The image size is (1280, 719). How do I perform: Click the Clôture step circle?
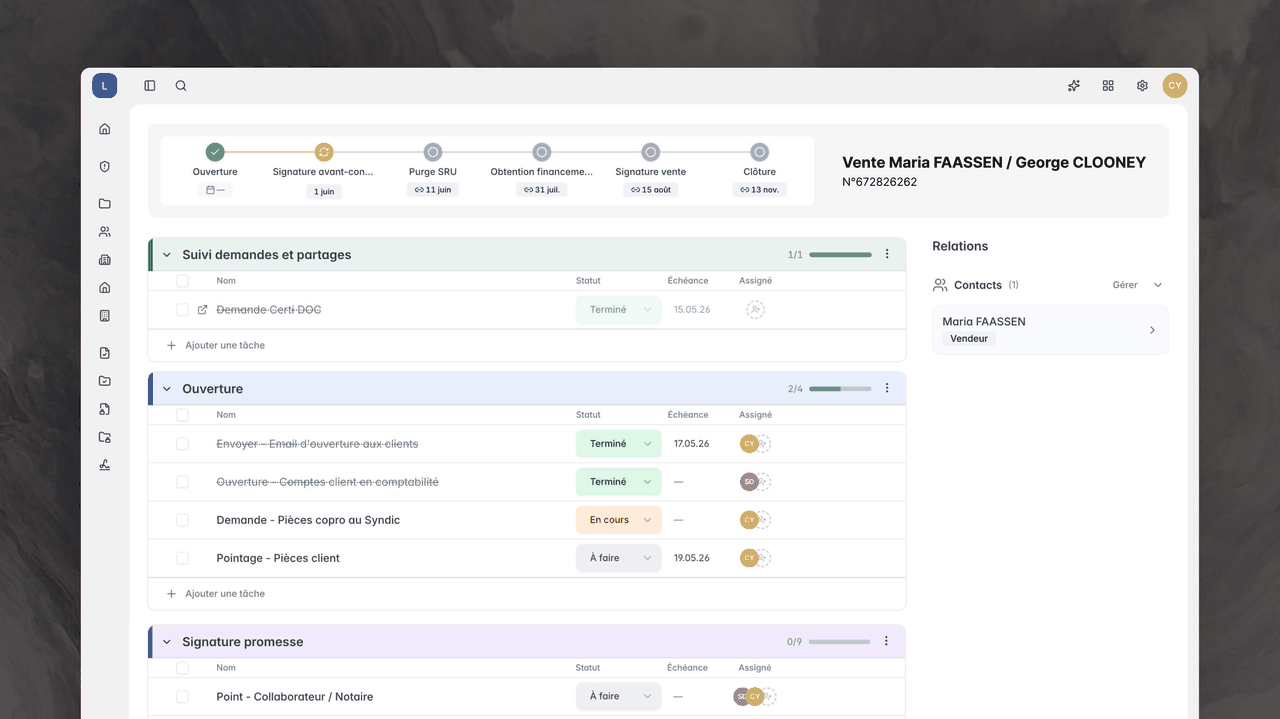[760, 152]
